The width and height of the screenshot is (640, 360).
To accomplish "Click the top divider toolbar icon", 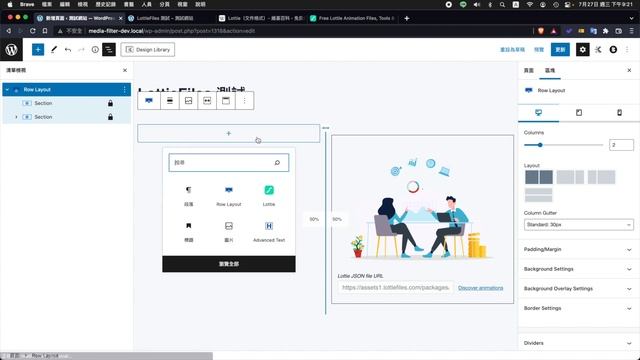I will 226,101.
